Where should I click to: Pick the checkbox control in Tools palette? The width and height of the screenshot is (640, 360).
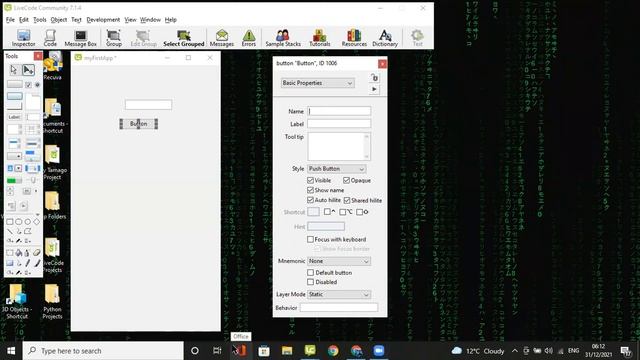(28, 85)
